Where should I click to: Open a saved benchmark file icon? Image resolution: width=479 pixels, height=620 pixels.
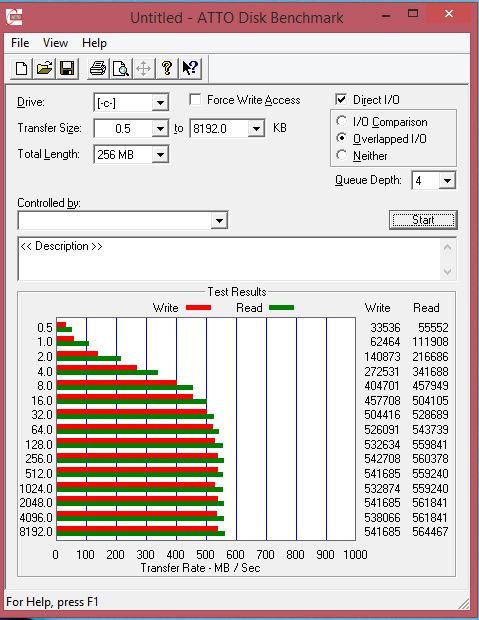coord(44,69)
